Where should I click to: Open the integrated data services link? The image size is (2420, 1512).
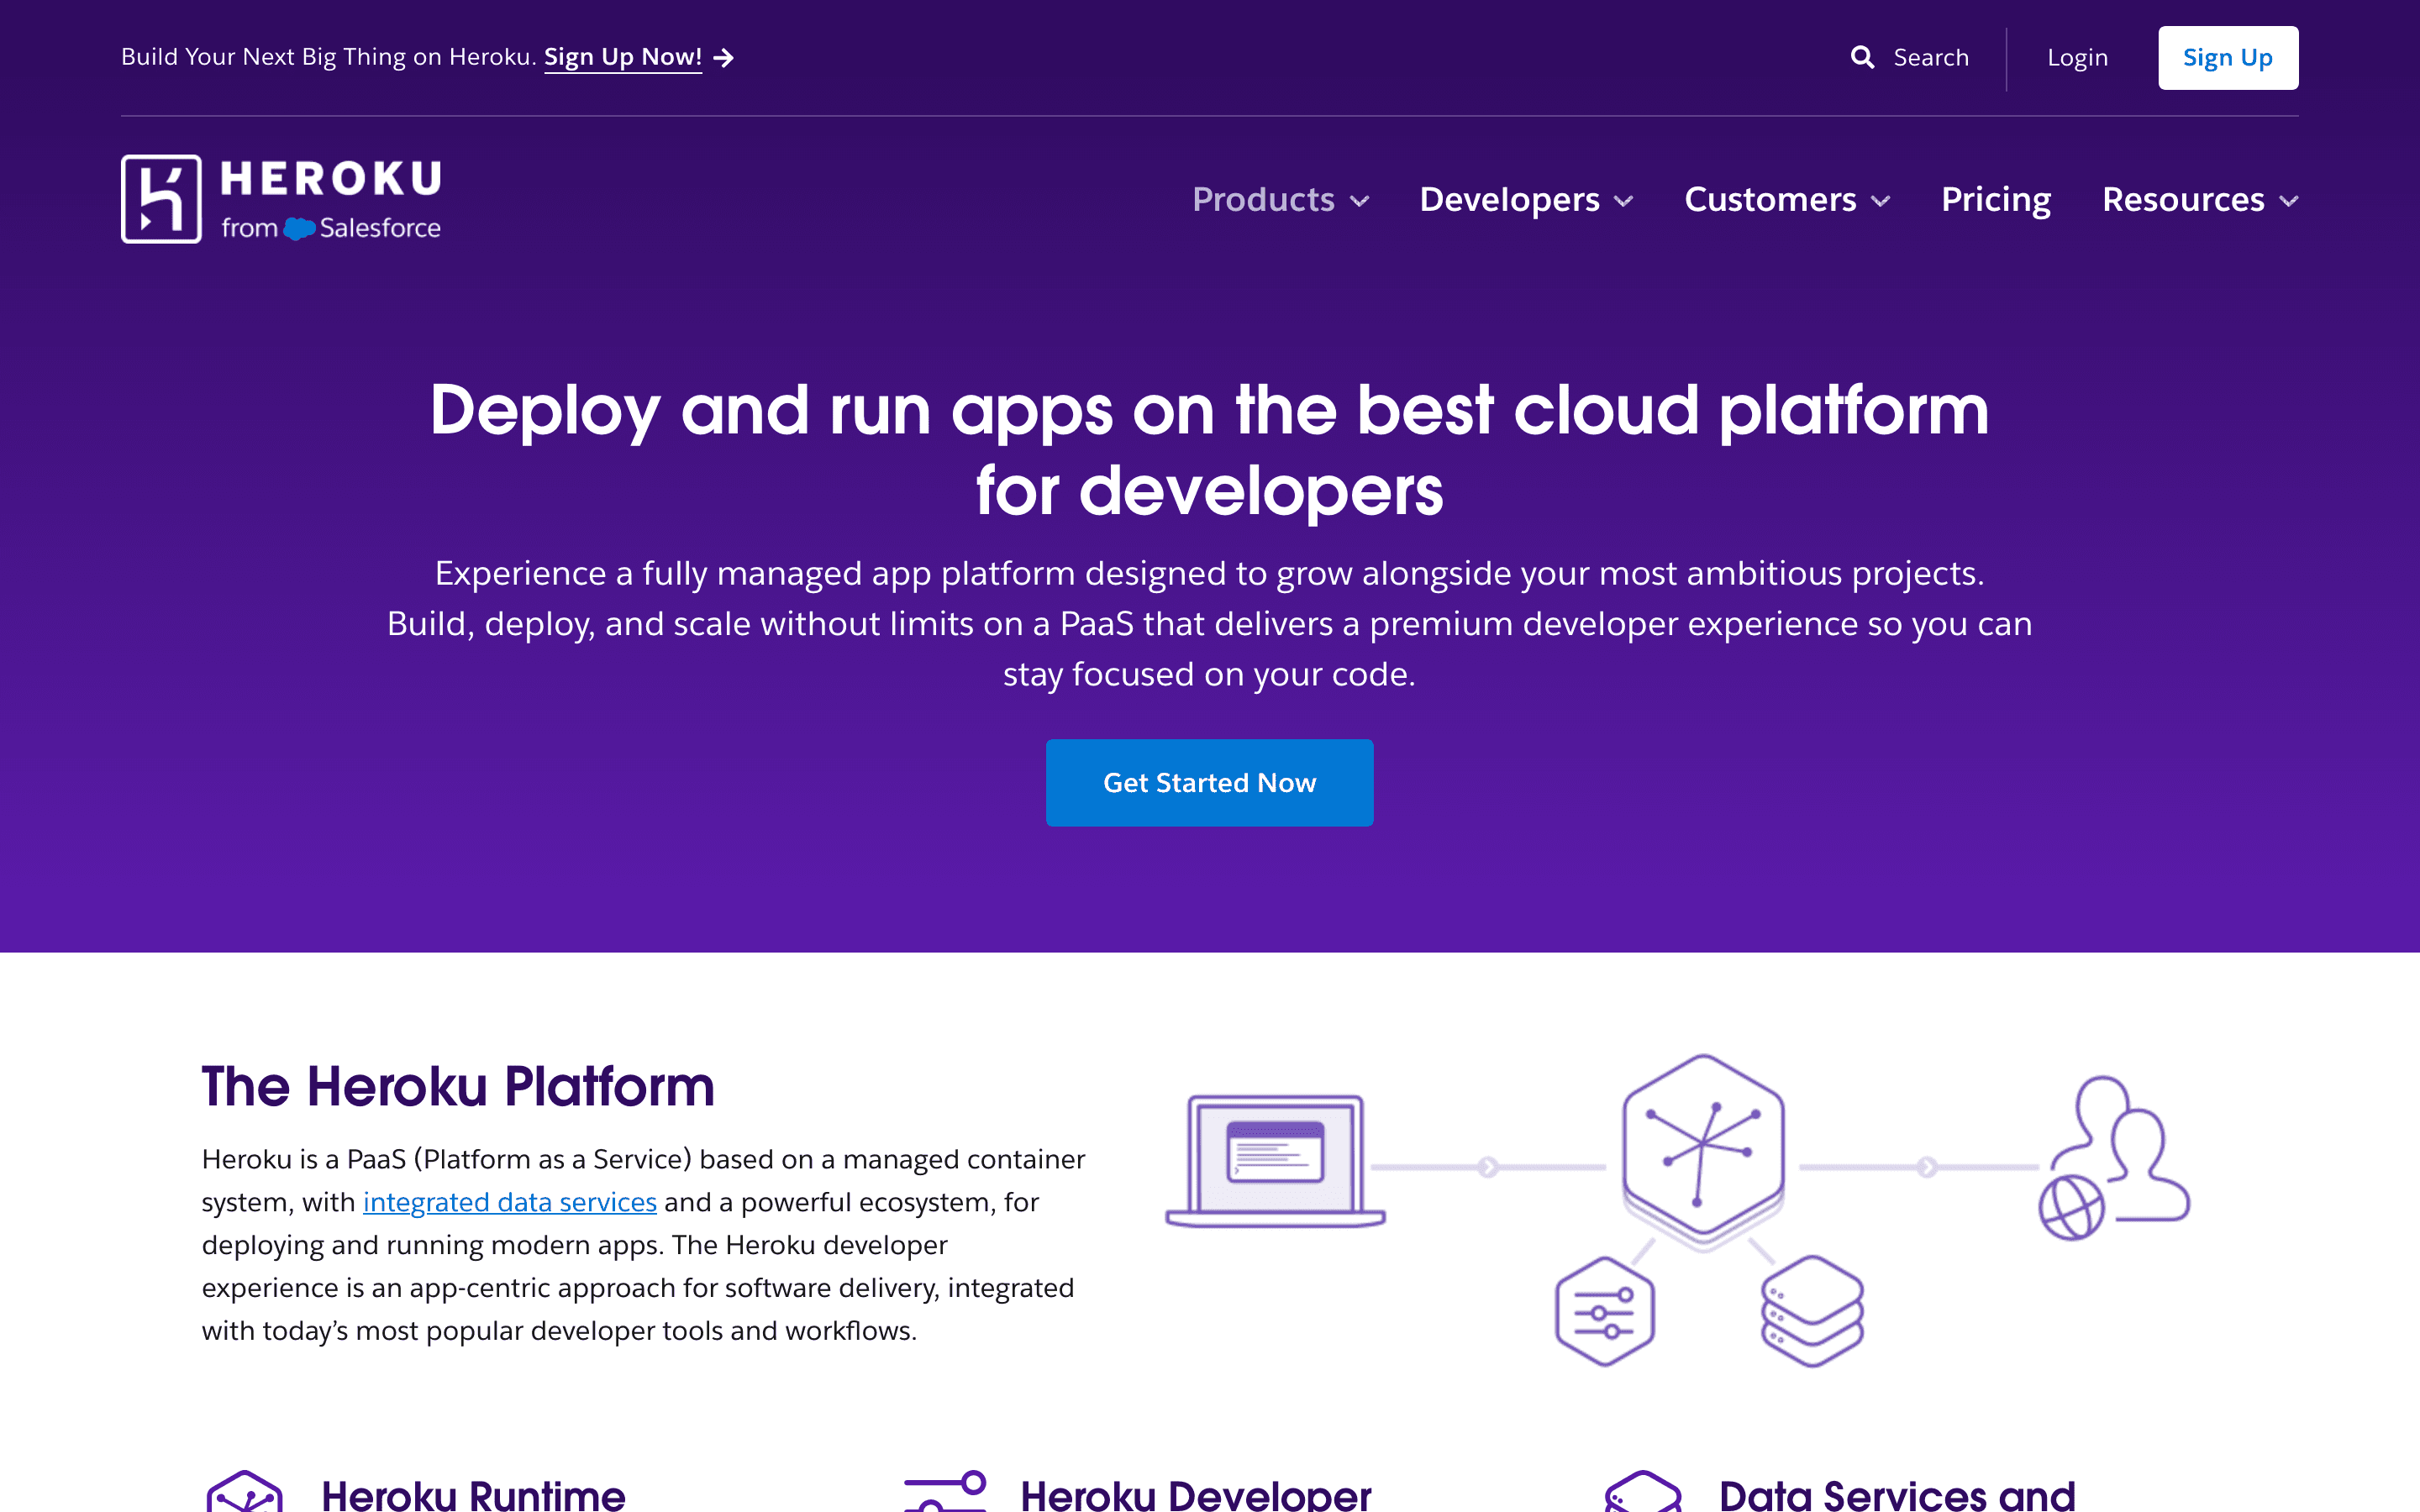point(509,1202)
